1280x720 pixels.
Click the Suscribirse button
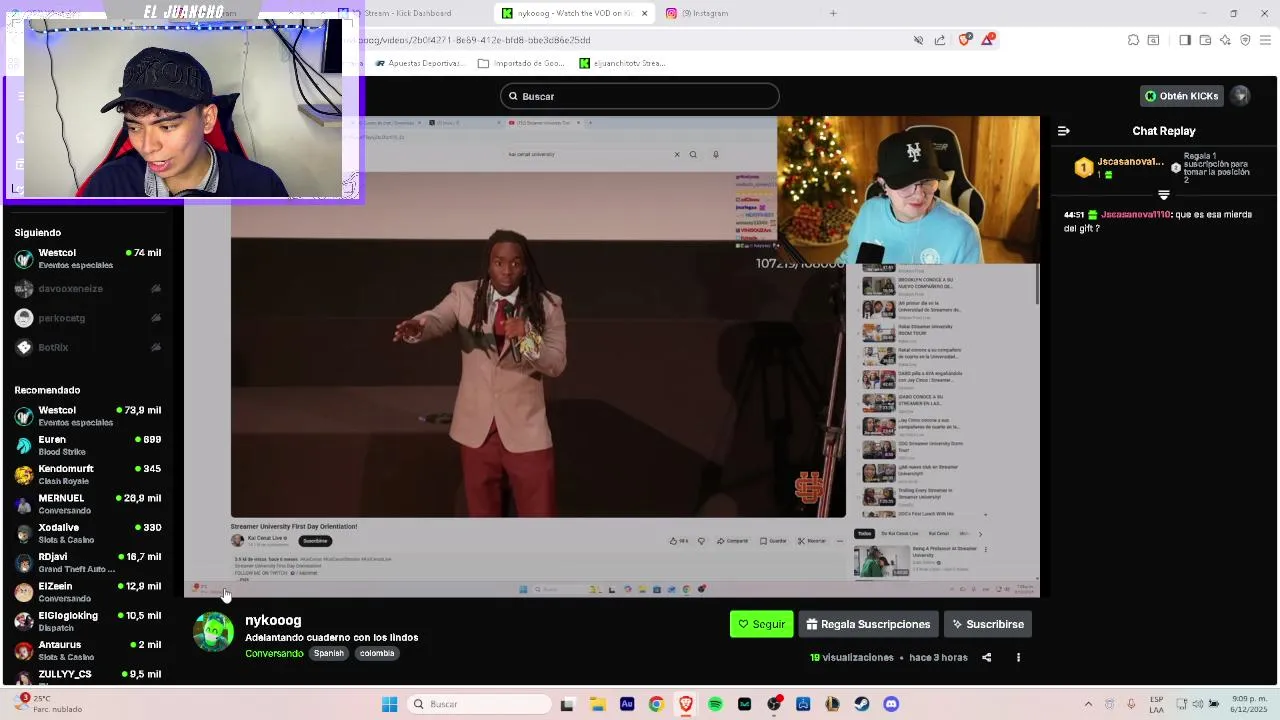pyautogui.click(x=988, y=624)
